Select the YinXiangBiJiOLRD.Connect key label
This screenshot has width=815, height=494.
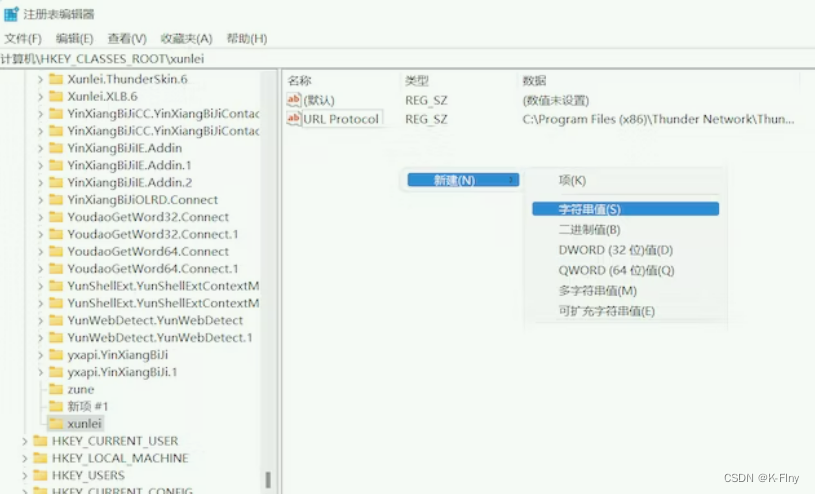click(142, 200)
